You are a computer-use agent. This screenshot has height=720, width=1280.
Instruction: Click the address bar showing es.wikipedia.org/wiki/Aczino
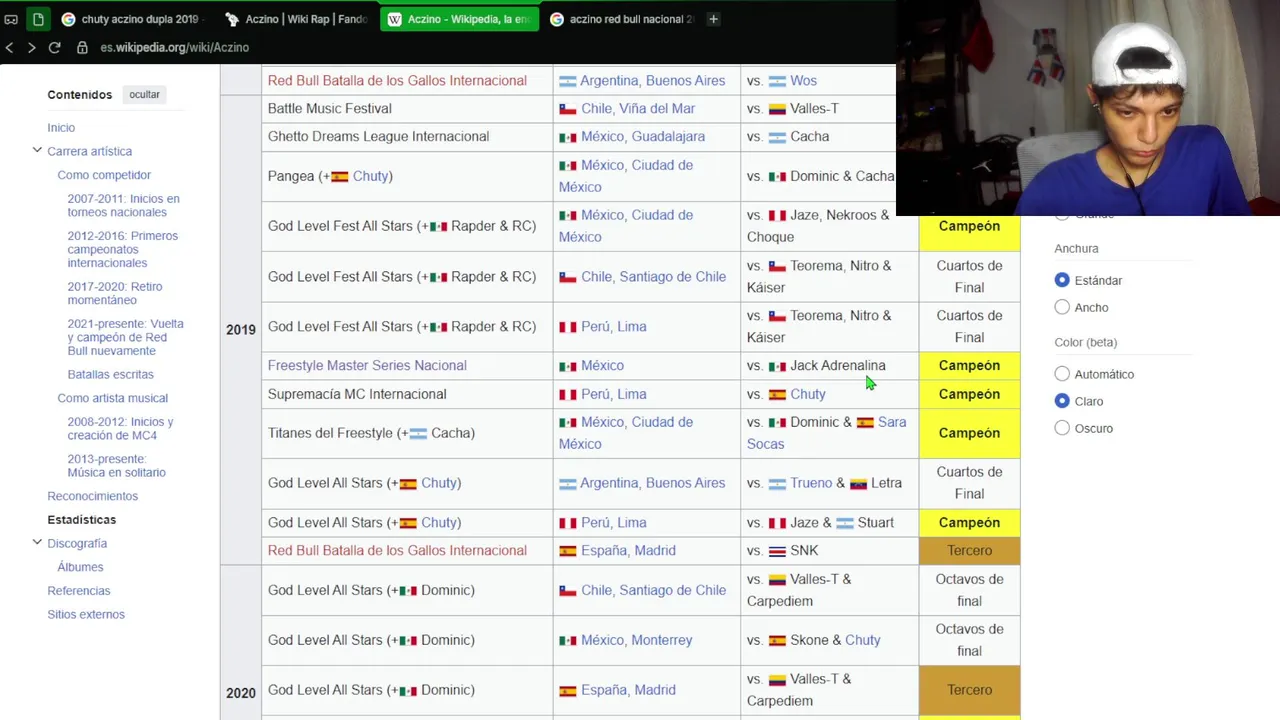[174, 47]
